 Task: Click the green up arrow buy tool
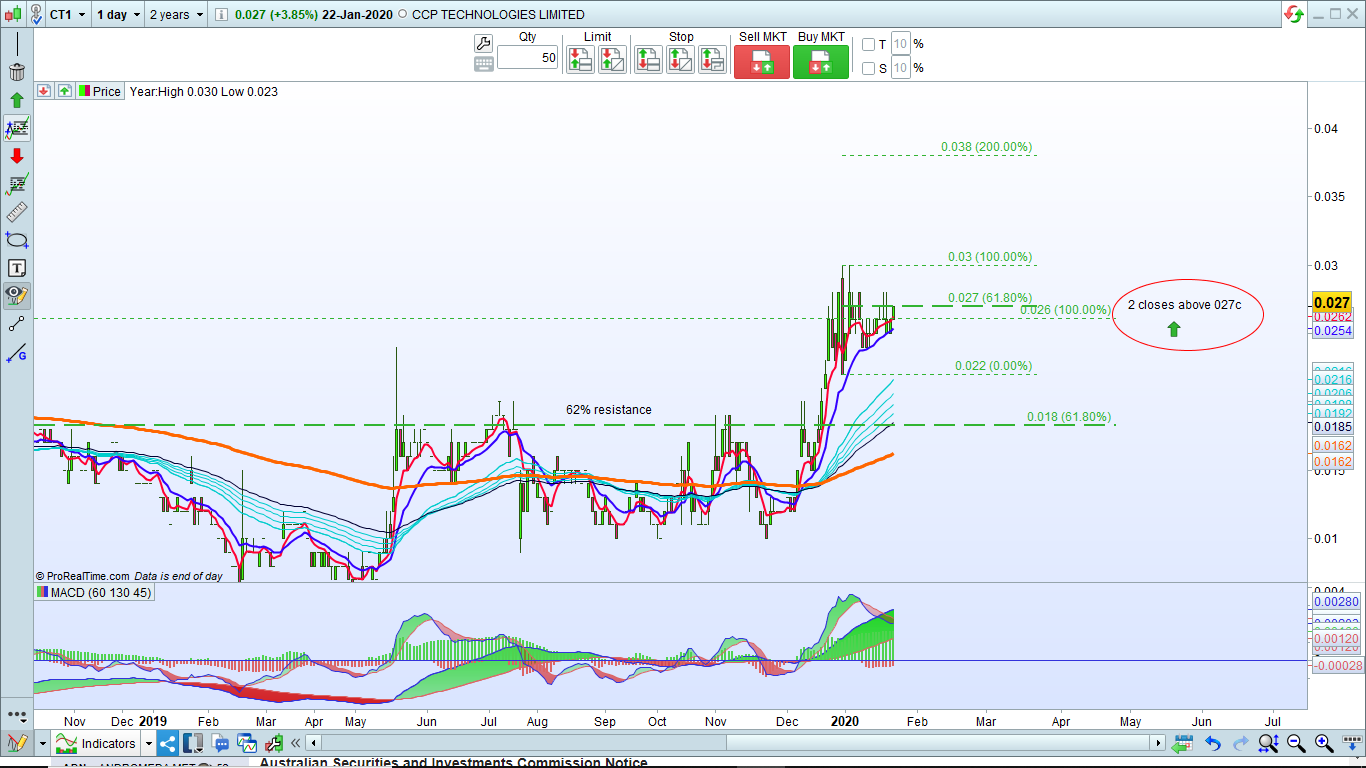tap(17, 100)
